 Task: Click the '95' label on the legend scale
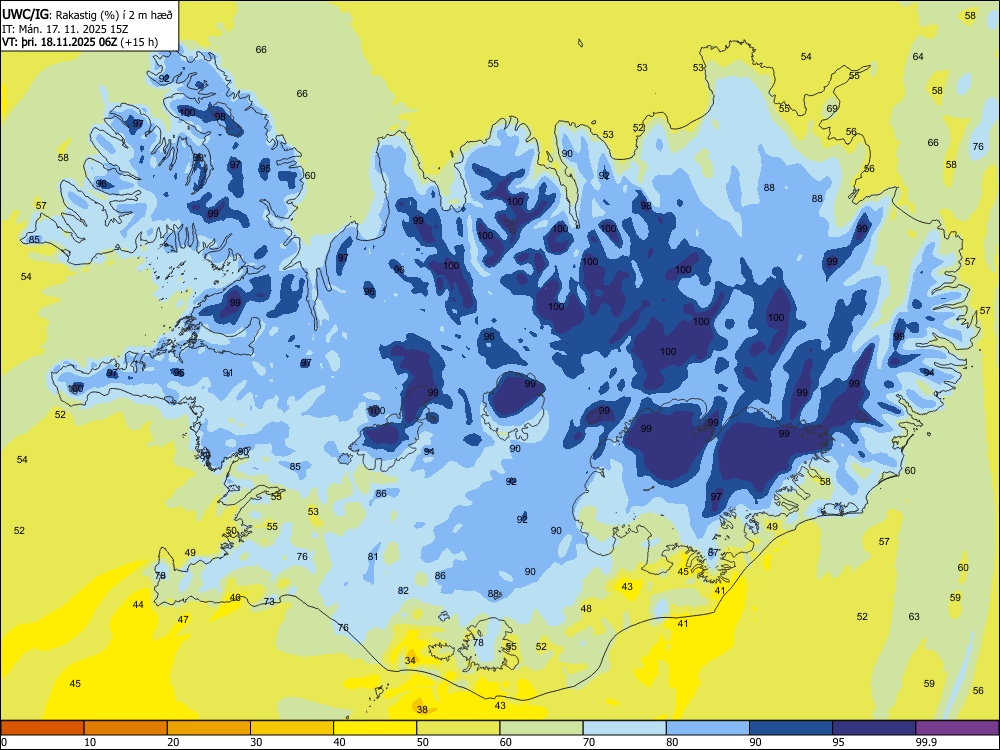tap(838, 742)
